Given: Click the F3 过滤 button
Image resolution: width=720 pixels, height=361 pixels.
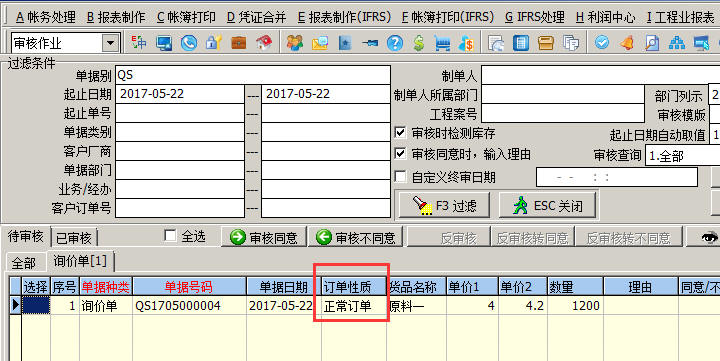Looking at the screenshot, I should 444,205.
